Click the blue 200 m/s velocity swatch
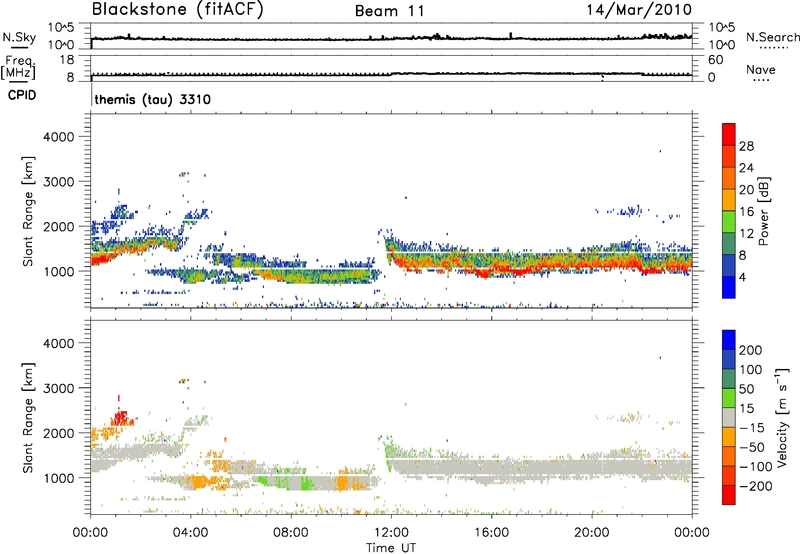 (x=729, y=340)
